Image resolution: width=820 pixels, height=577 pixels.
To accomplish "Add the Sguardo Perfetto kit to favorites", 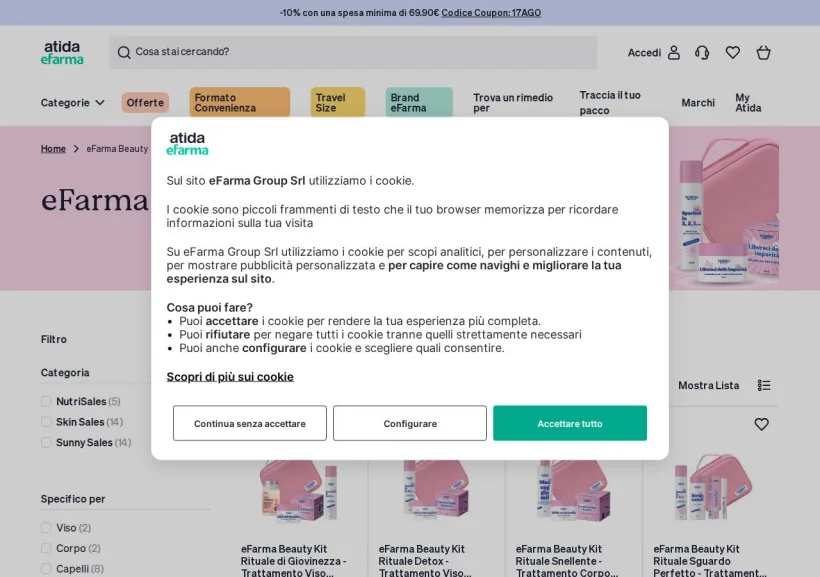I will point(761,424).
